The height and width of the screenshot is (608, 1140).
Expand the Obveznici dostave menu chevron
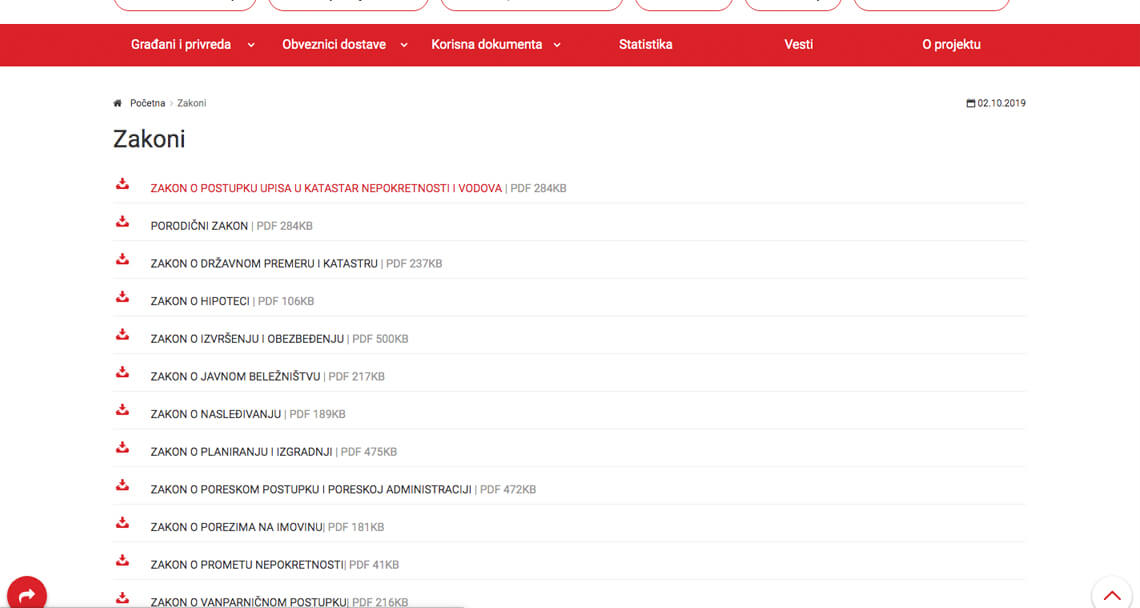[404, 45]
